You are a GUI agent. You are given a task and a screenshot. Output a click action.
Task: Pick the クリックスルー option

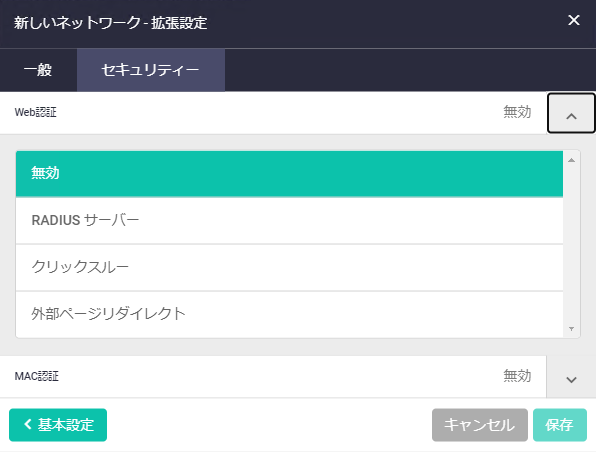289,267
